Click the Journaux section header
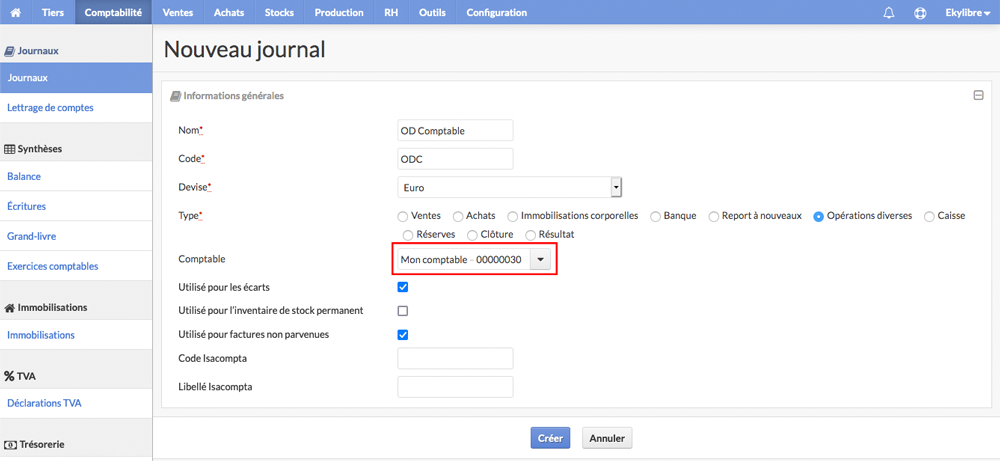The width and height of the screenshot is (1000, 461). coord(32,51)
